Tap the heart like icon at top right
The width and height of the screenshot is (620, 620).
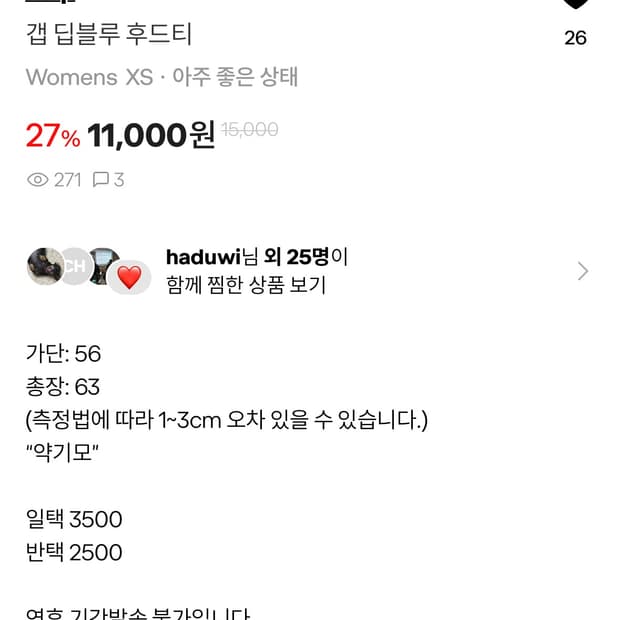(x=576, y=4)
